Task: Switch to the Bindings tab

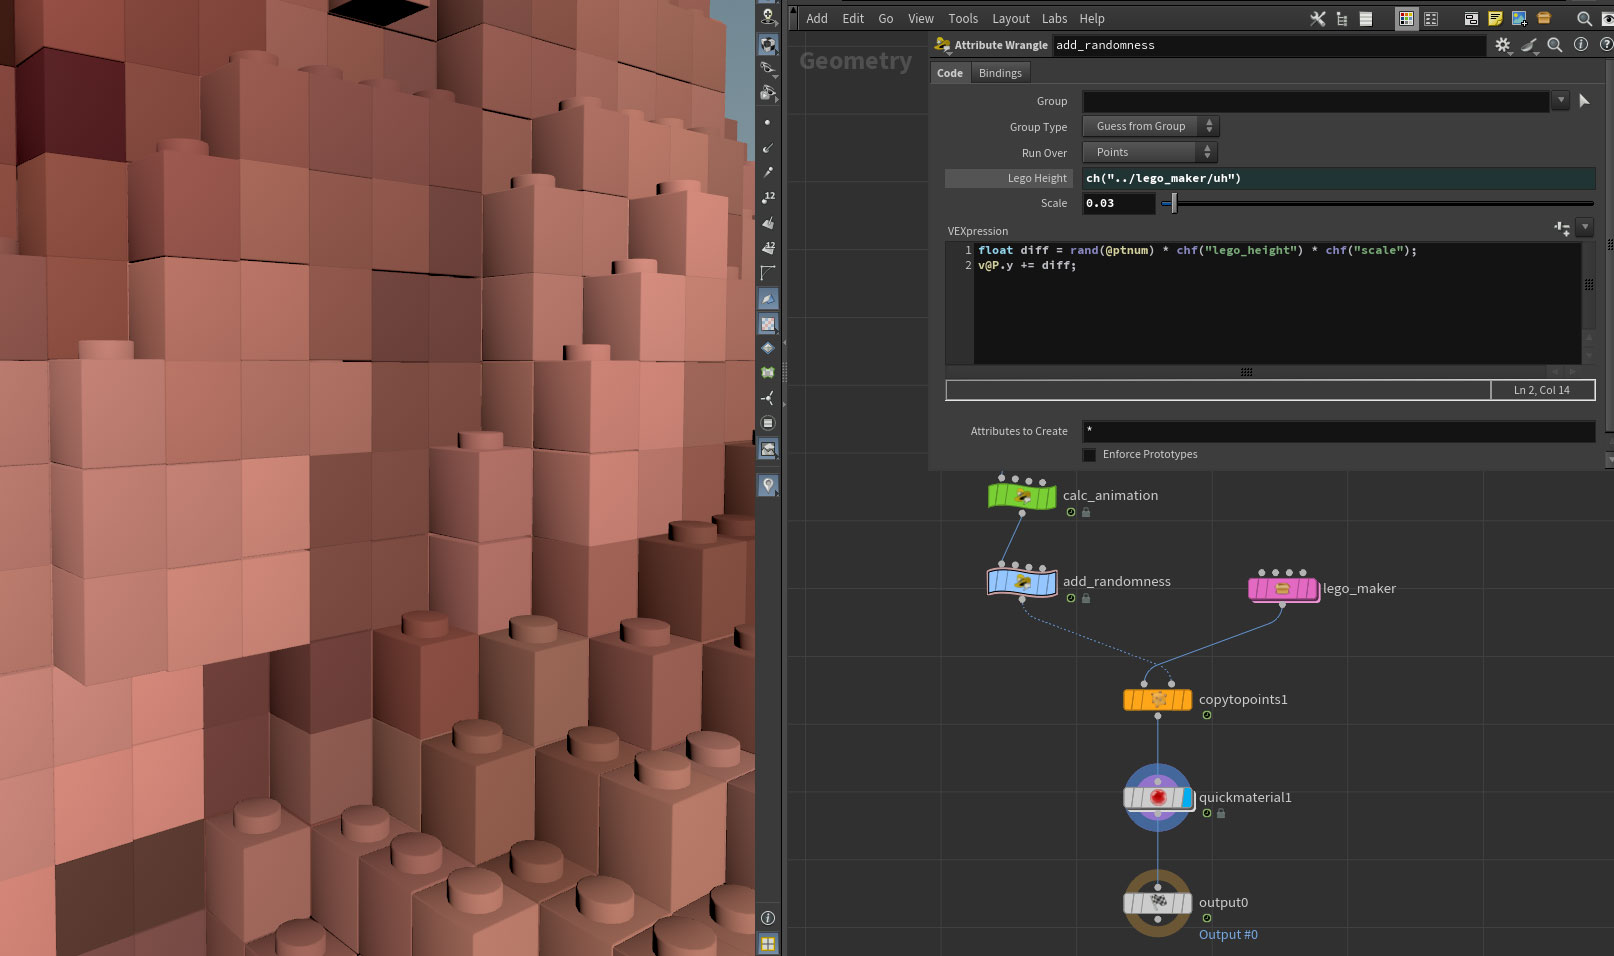Action: point(1000,73)
